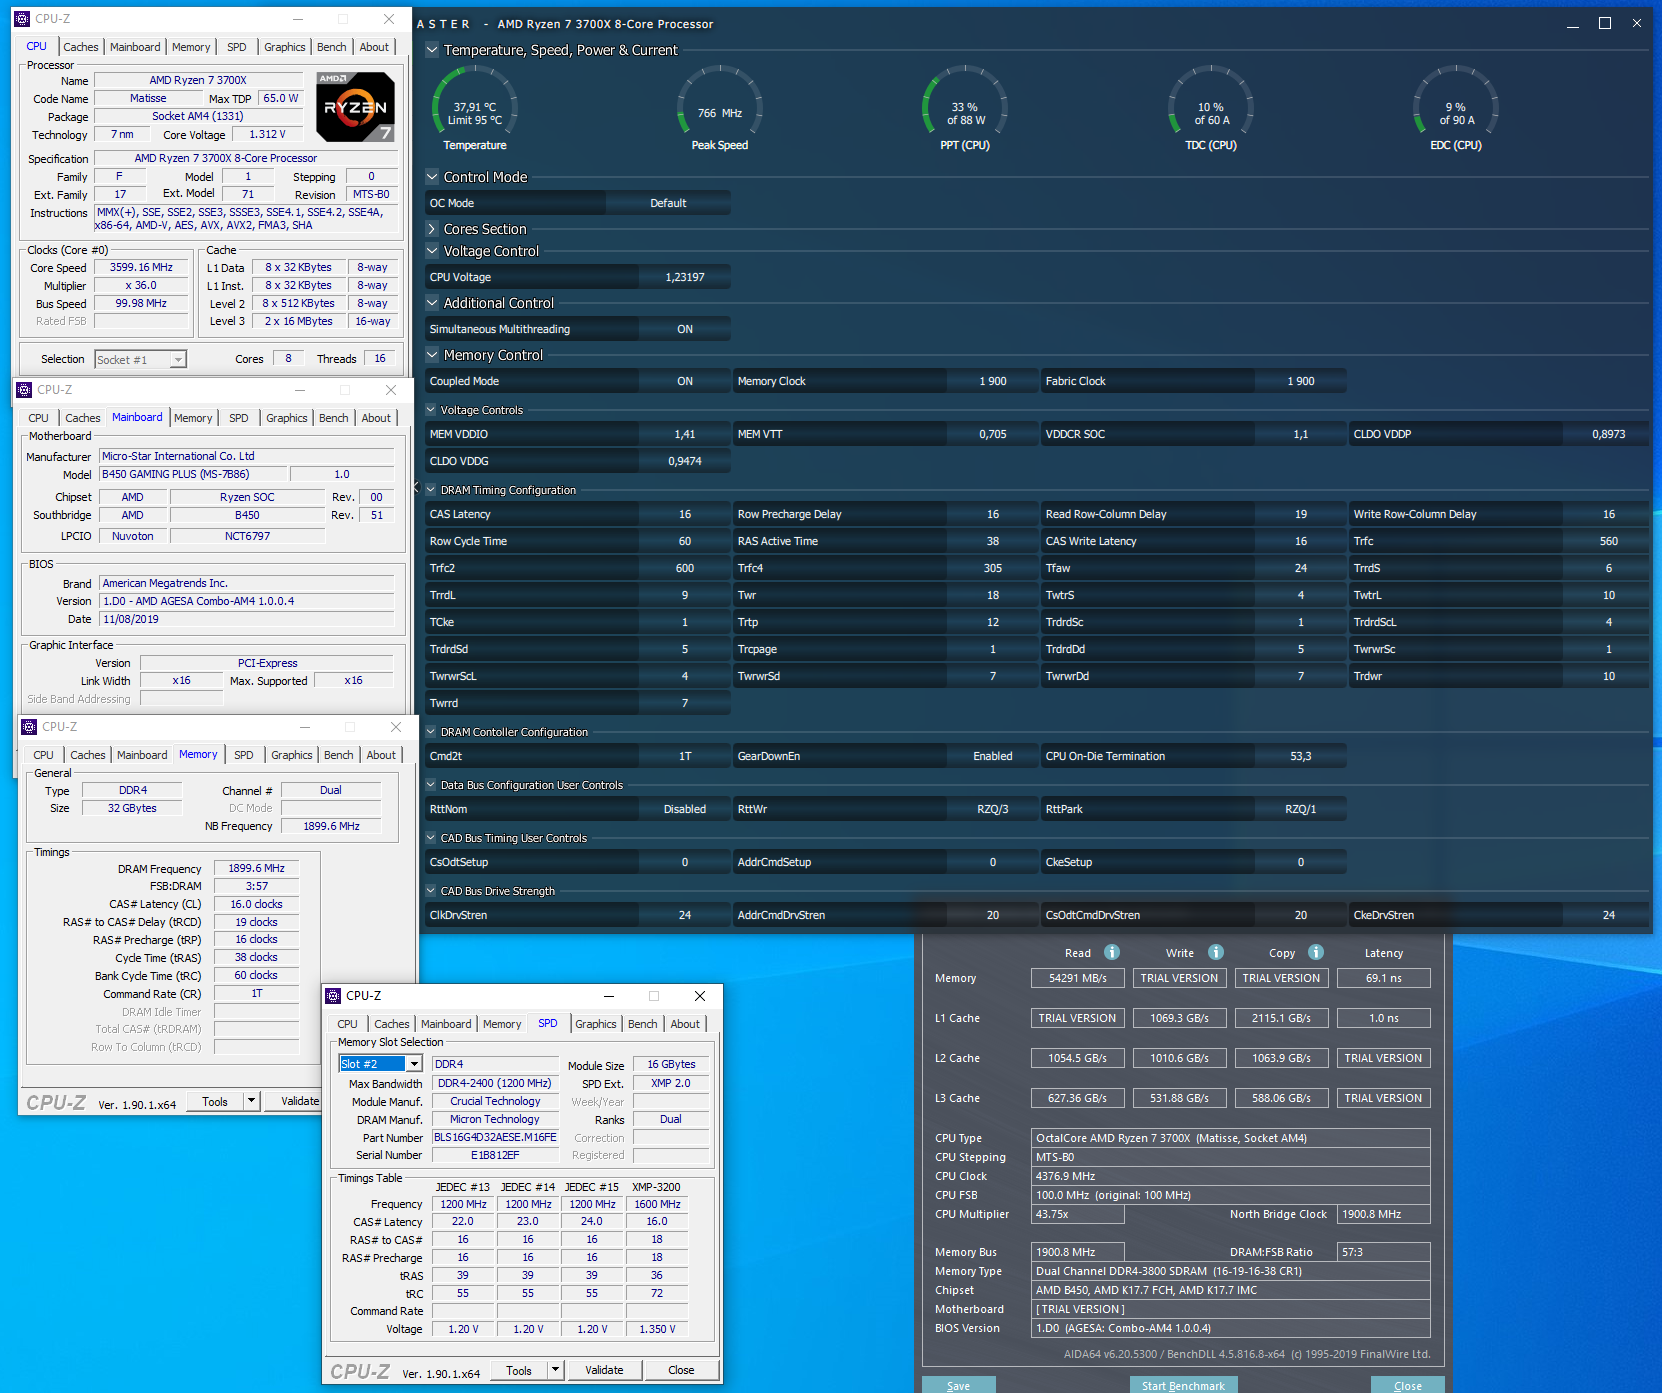Expand the Cores Section
This screenshot has width=1662, height=1393.
(432, 229)
